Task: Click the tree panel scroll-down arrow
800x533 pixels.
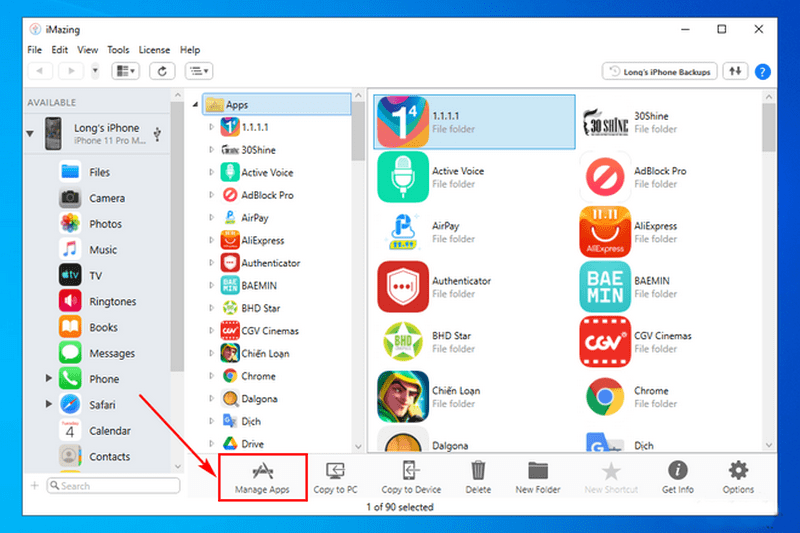Action: coord(358,446)
